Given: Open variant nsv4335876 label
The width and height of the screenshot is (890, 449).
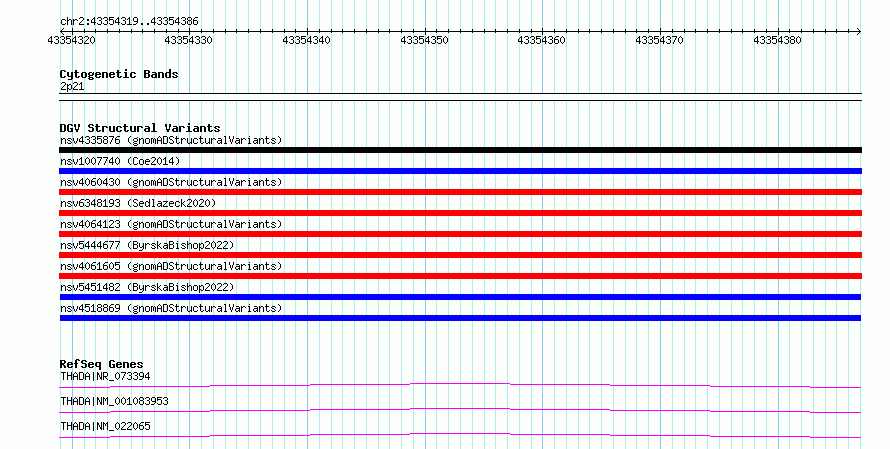Looking at the screenshot, I should pyautogui.click(x=171, y=140).
